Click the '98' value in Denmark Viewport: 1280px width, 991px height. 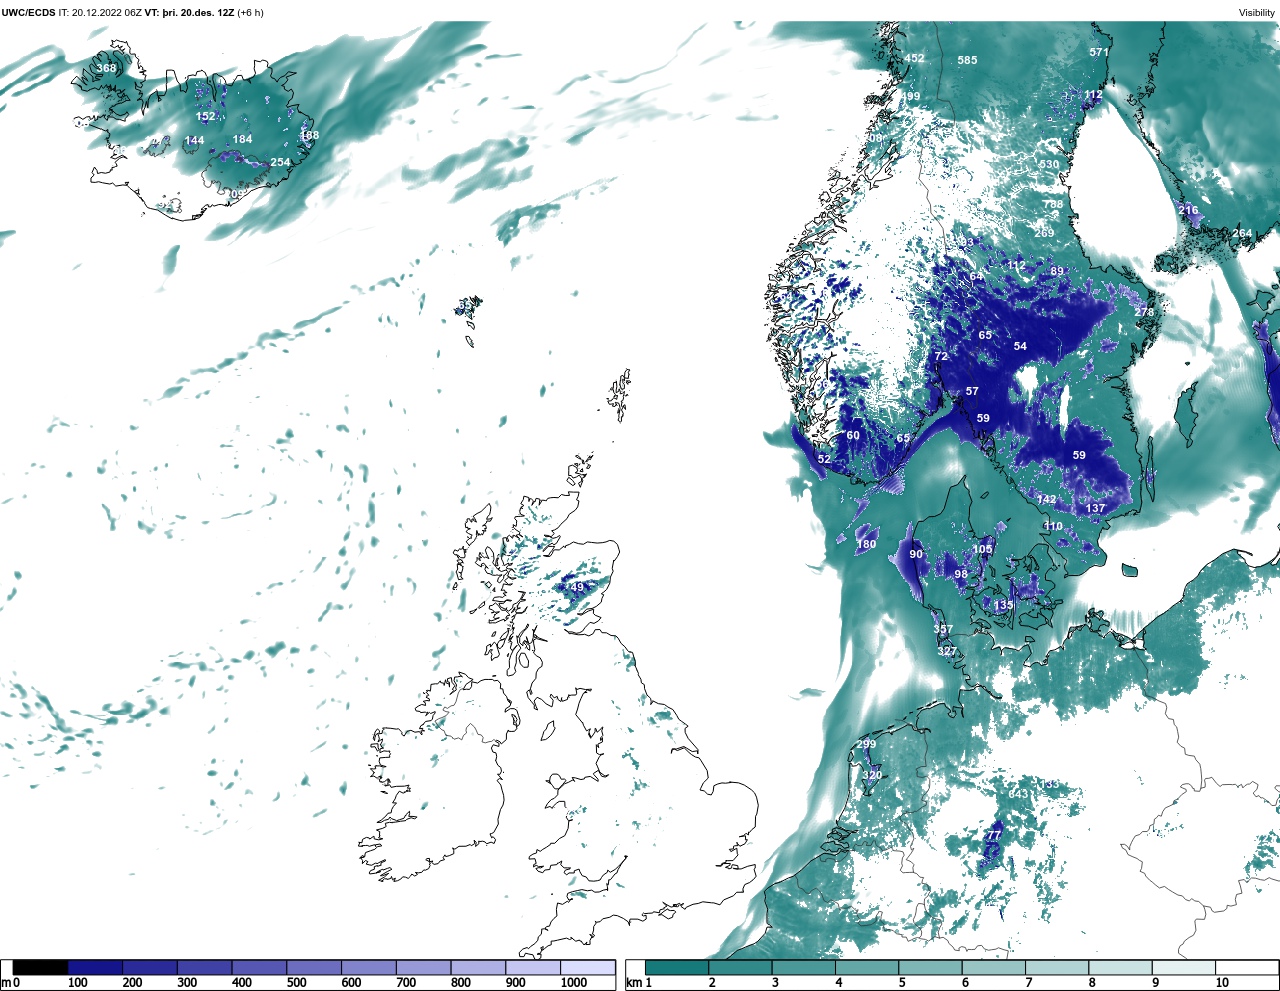(961, 575)
